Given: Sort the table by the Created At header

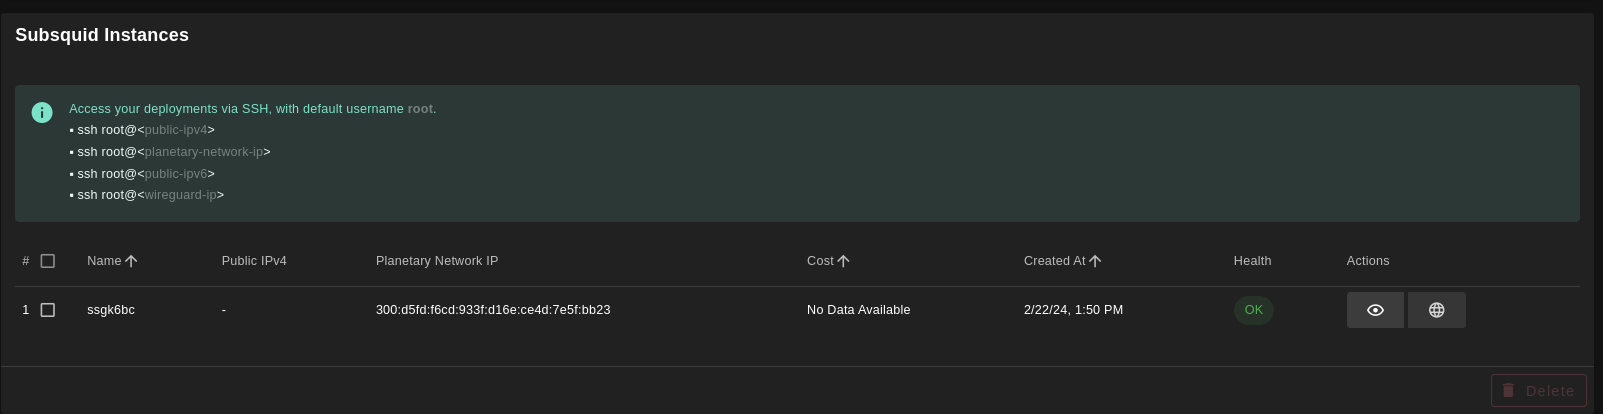Looking at the screenshot, I should (x=1054, y=261).
